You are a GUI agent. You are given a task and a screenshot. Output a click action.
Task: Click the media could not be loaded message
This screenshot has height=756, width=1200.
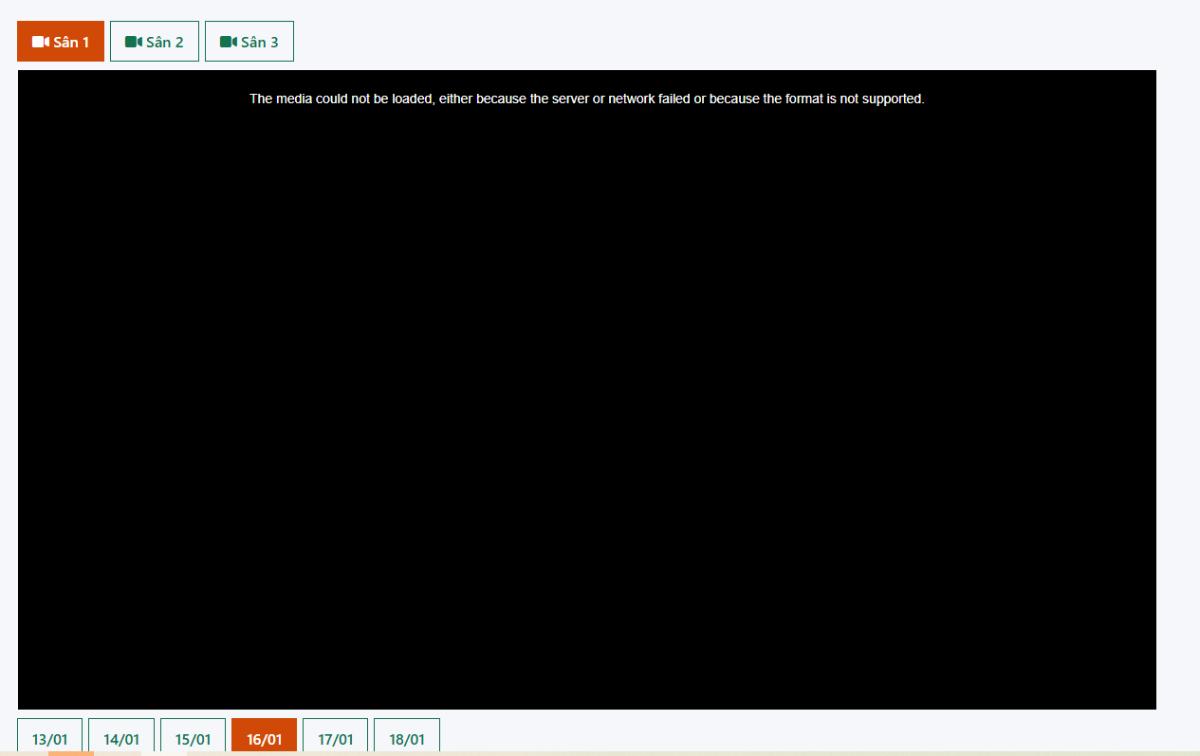pos(587,99)
